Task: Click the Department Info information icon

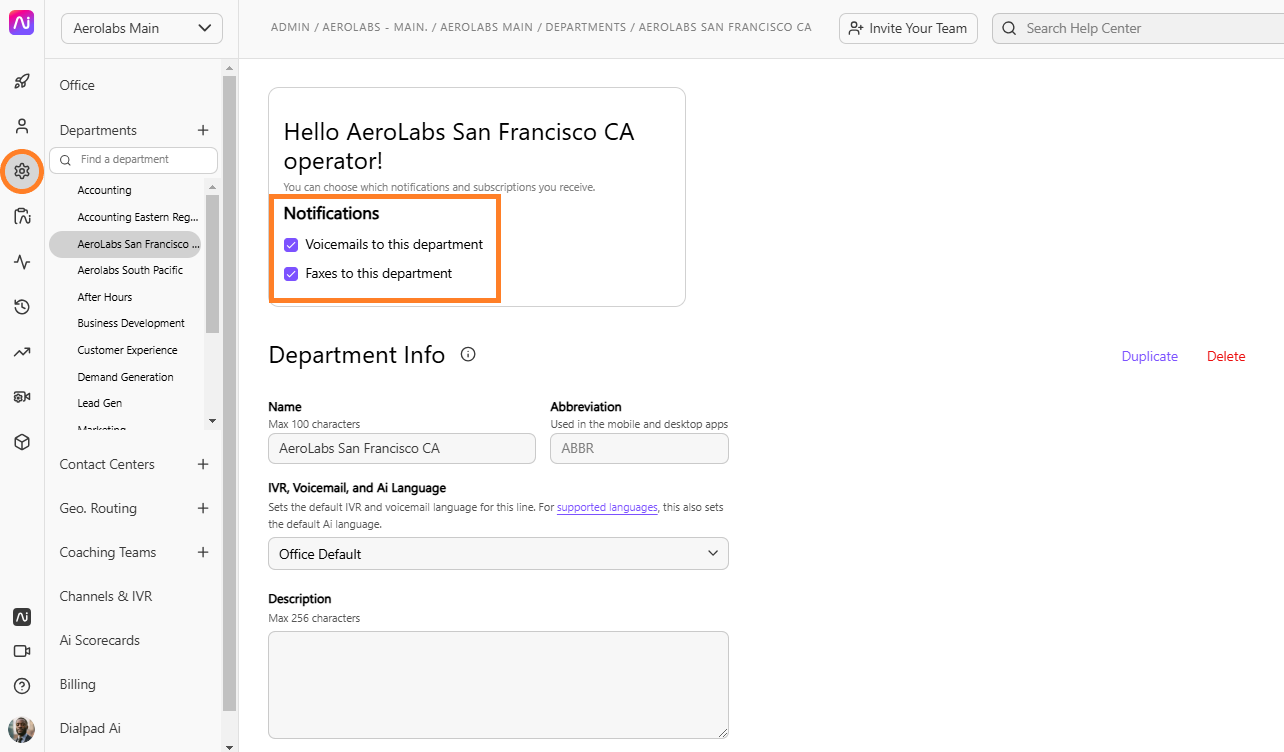Action: point(468,354)
